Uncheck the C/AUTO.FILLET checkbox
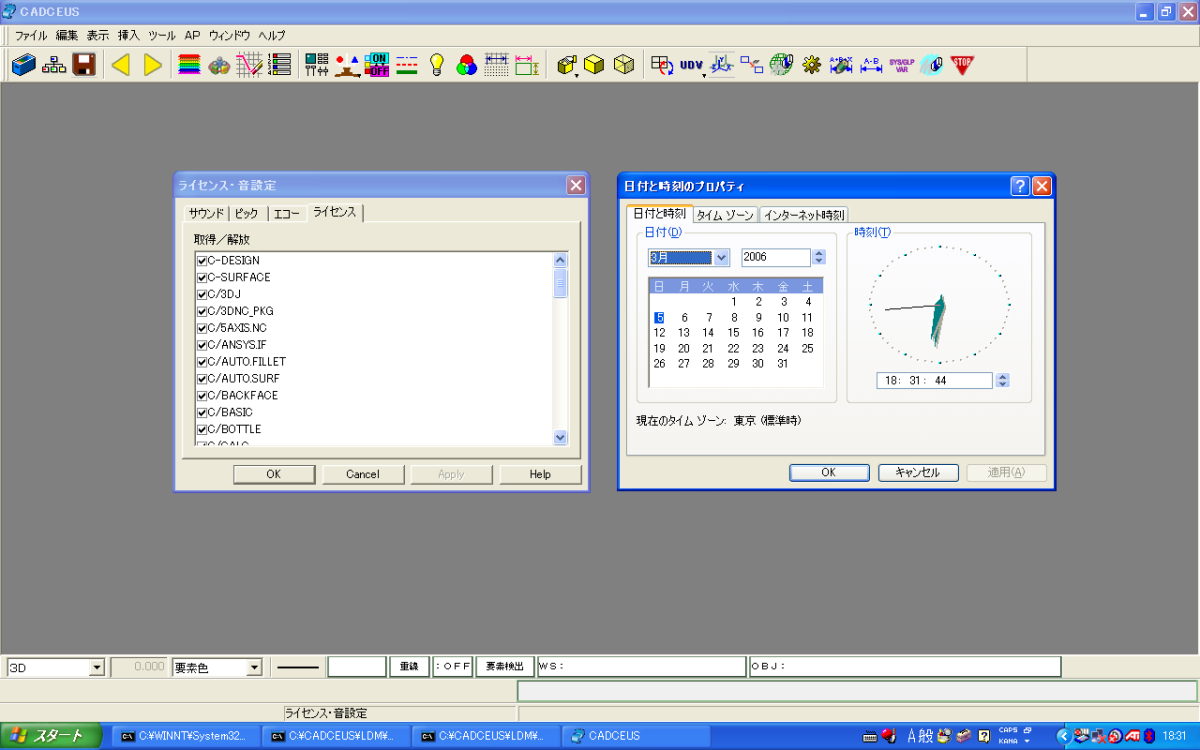 pyautogui.click(x=202, y=362)
